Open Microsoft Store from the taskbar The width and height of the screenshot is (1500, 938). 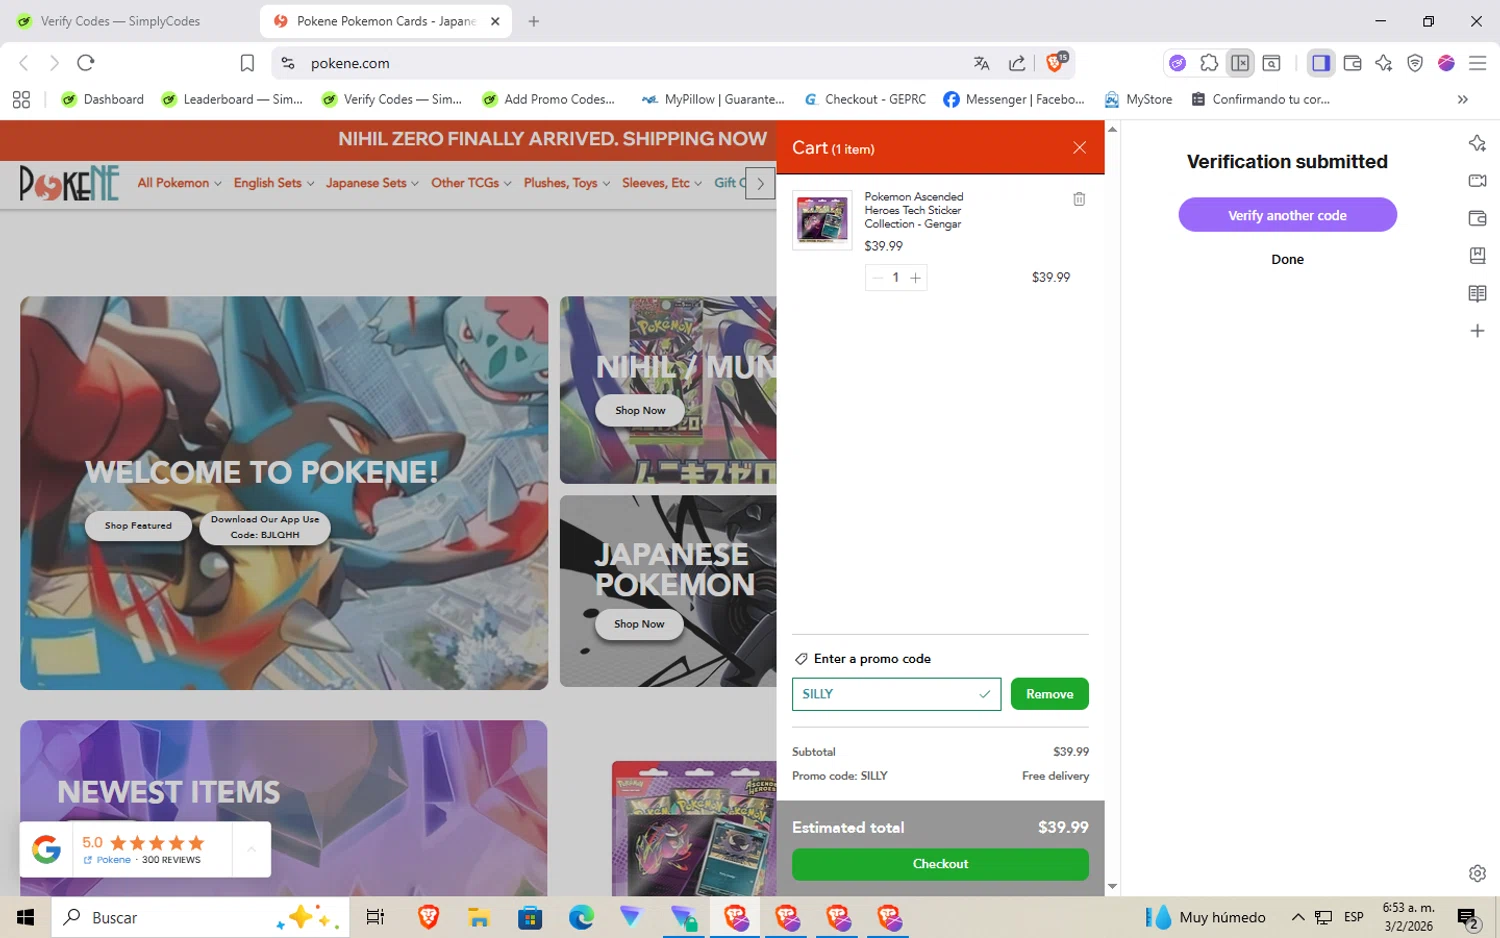pos(530,917)
